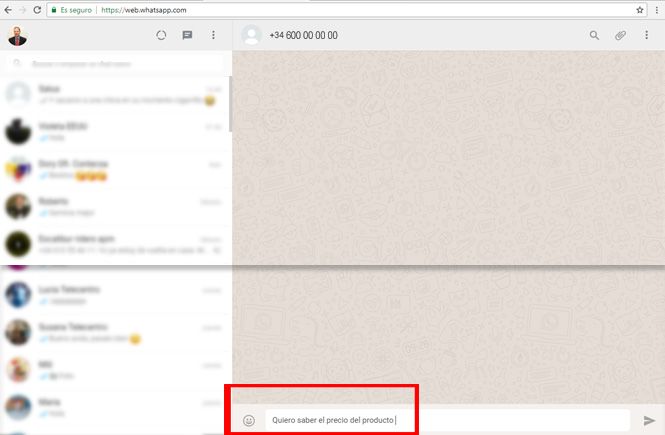The image size is (665, 435).
Task: Reload the WhatsApp Web page
Action: [37, 10]
